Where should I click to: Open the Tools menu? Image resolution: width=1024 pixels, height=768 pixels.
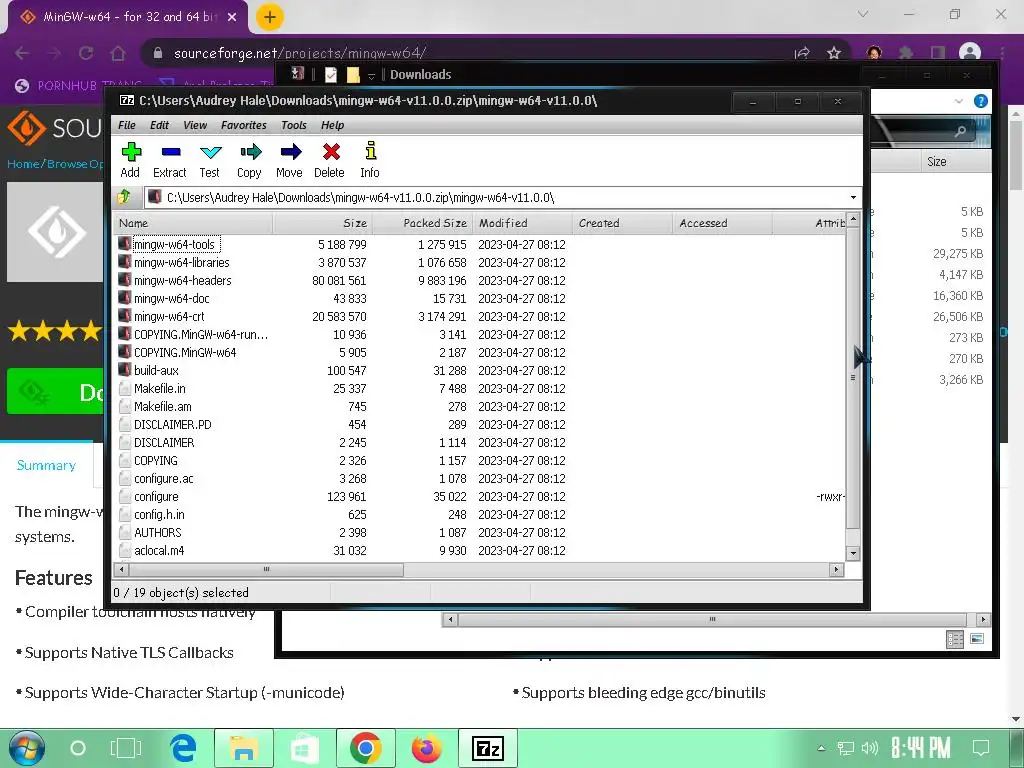pyautogui.click(x=294, y=125)
